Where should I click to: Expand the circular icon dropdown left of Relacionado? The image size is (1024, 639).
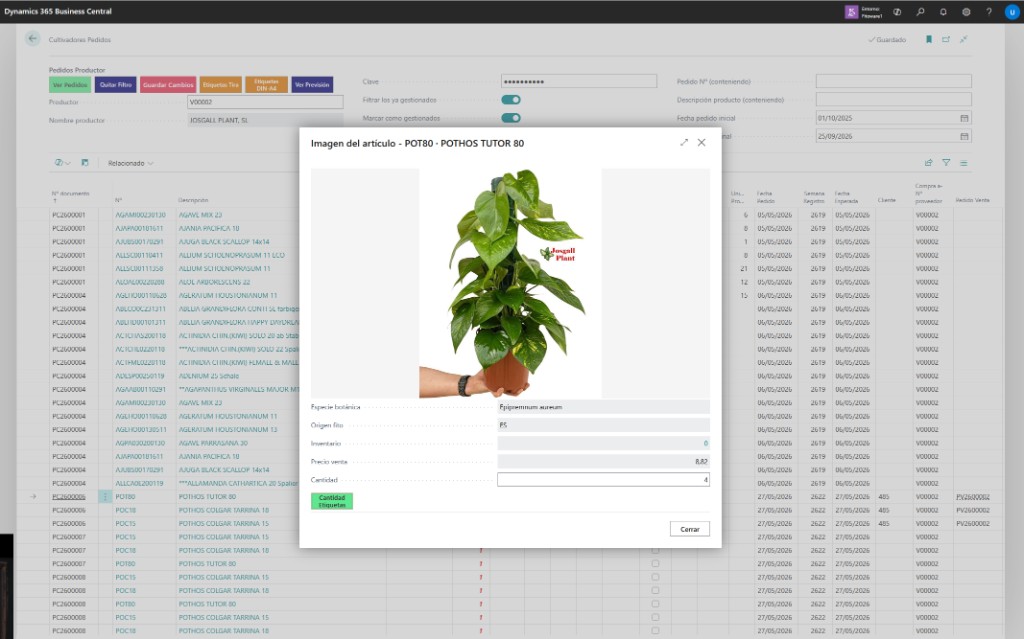(63, 163)
